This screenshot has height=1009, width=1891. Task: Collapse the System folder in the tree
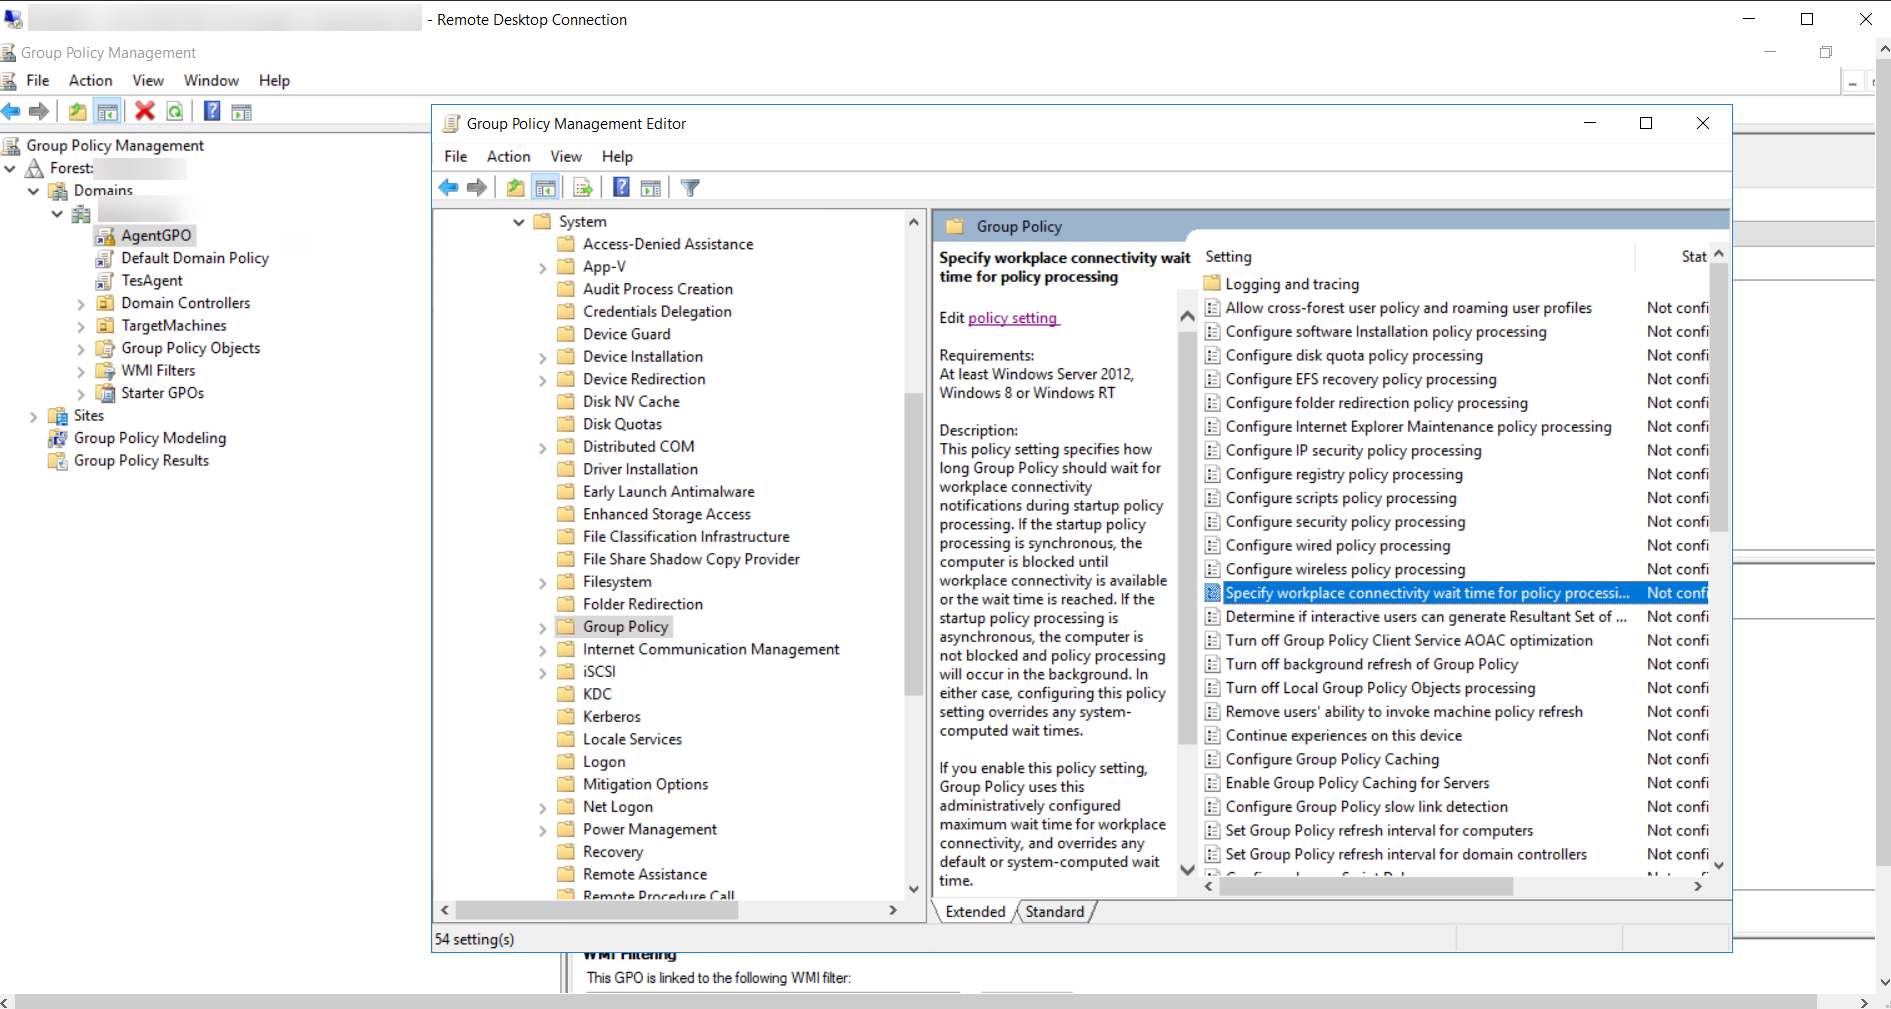[519, 222]
